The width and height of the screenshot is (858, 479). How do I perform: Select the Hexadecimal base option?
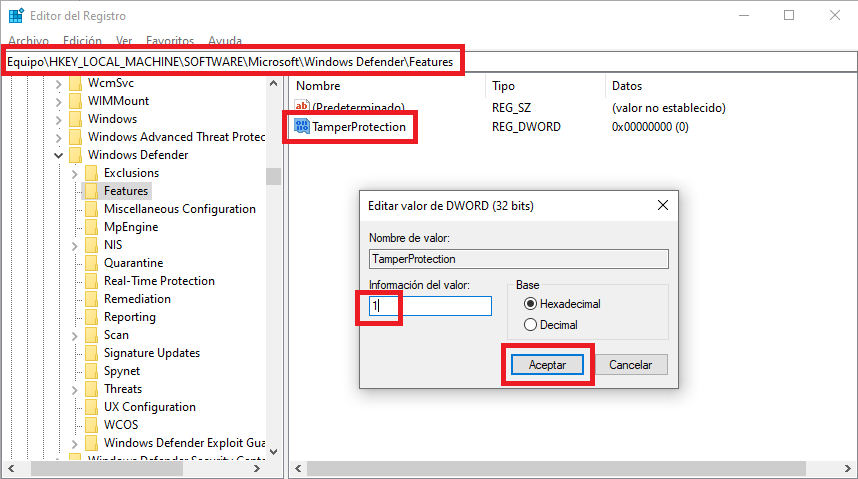pos(530,304)
